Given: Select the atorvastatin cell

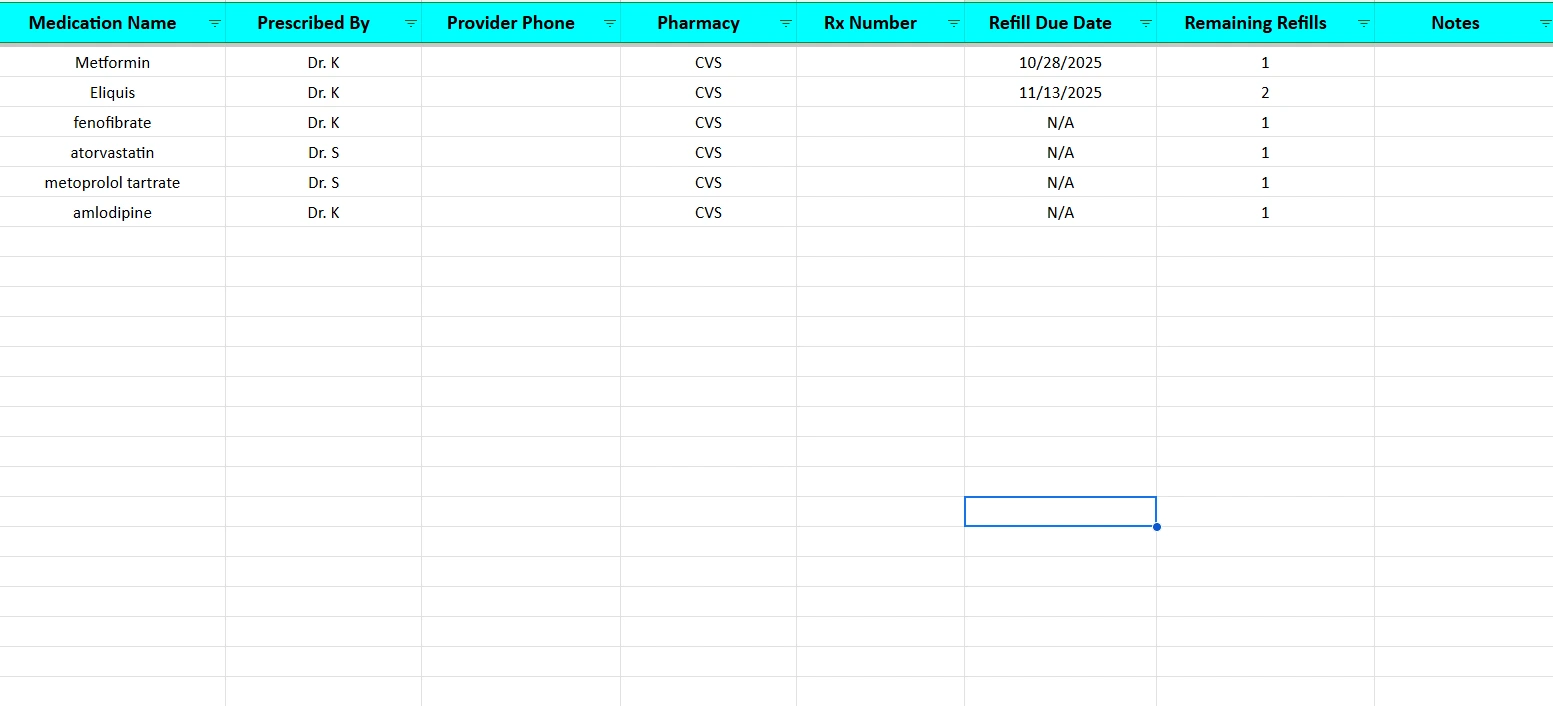Looking at the screenshot, I should click(x=112, y=152).
